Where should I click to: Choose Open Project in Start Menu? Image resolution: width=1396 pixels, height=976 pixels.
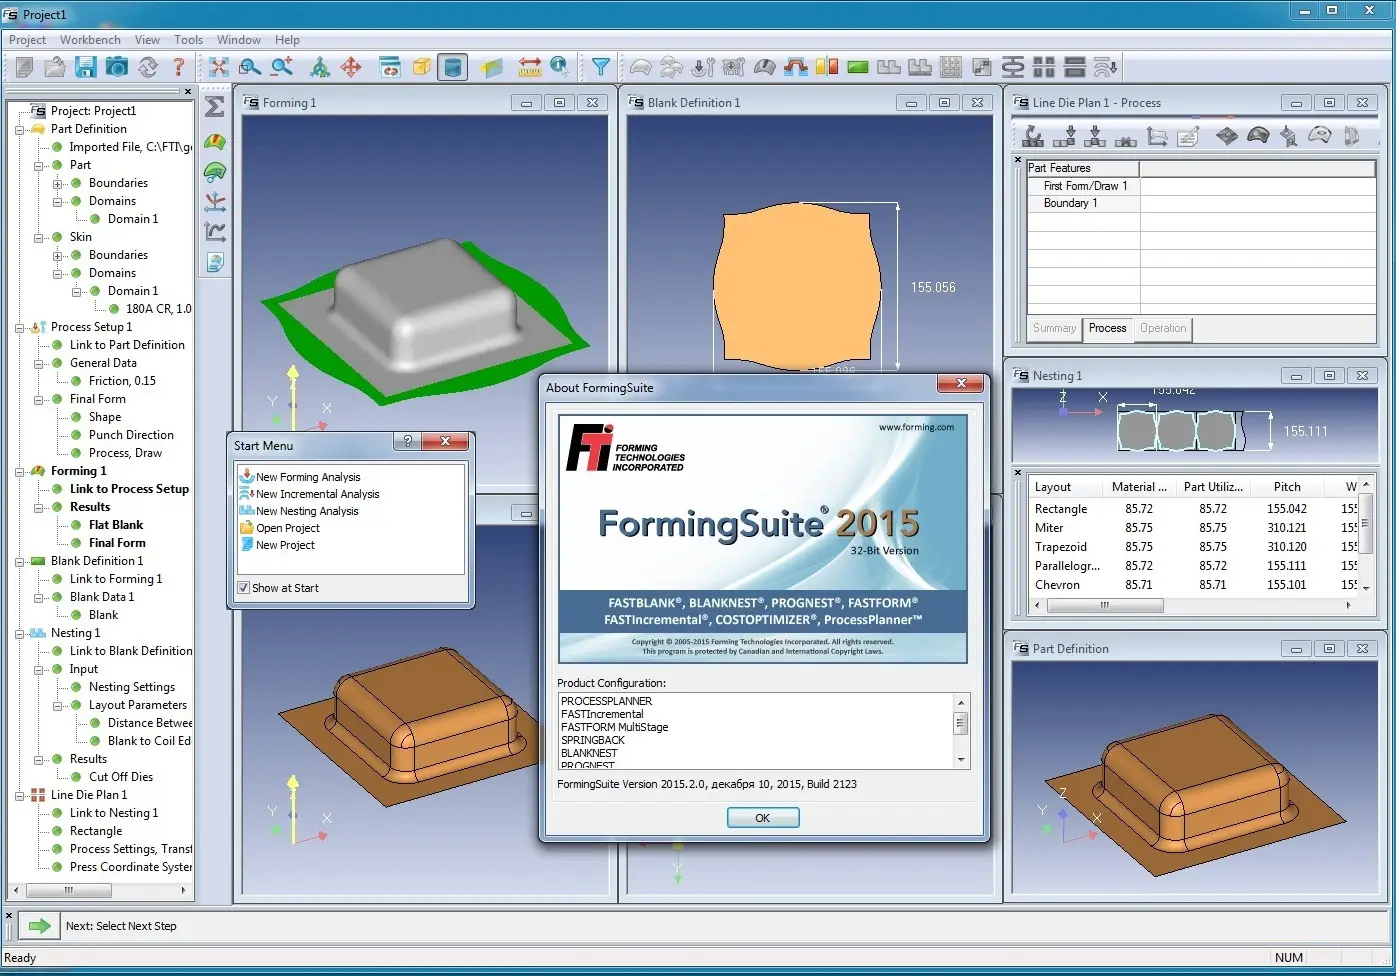[288, 528]
